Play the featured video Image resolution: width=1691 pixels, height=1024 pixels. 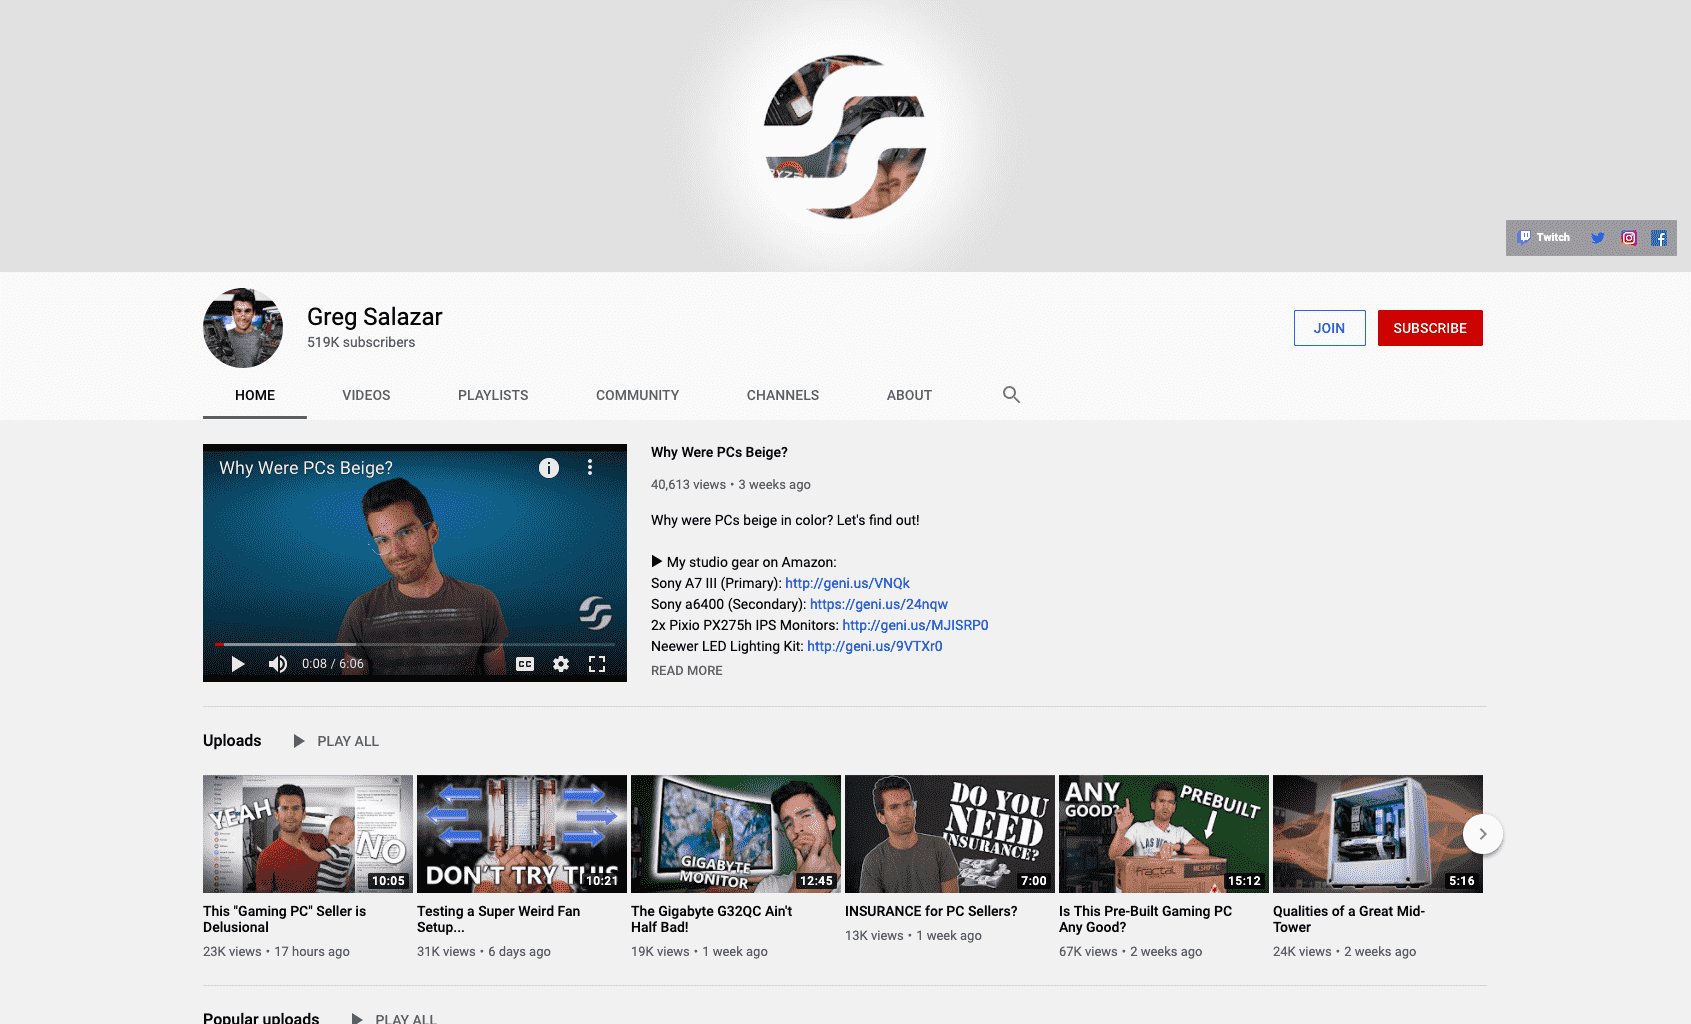238,664
